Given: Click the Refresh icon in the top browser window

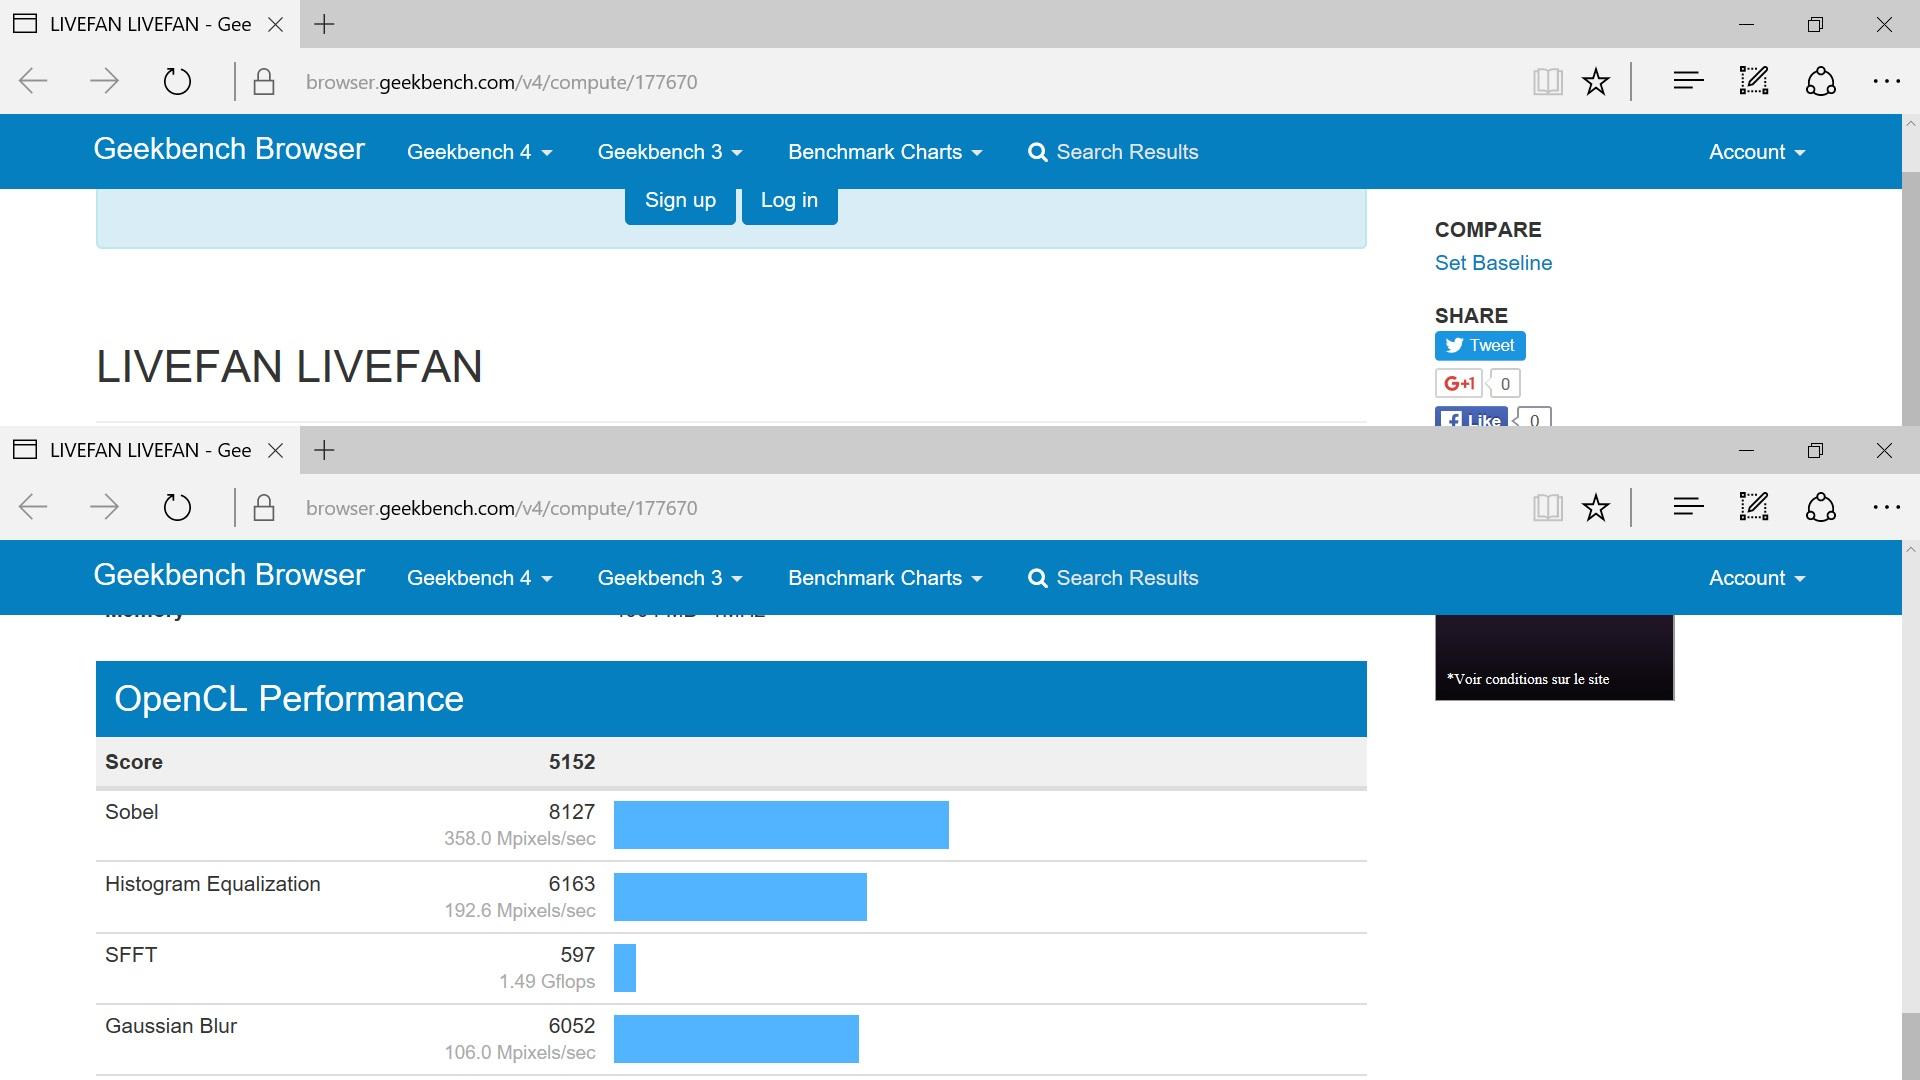Looking at the screenshot, I should point(177,81).
